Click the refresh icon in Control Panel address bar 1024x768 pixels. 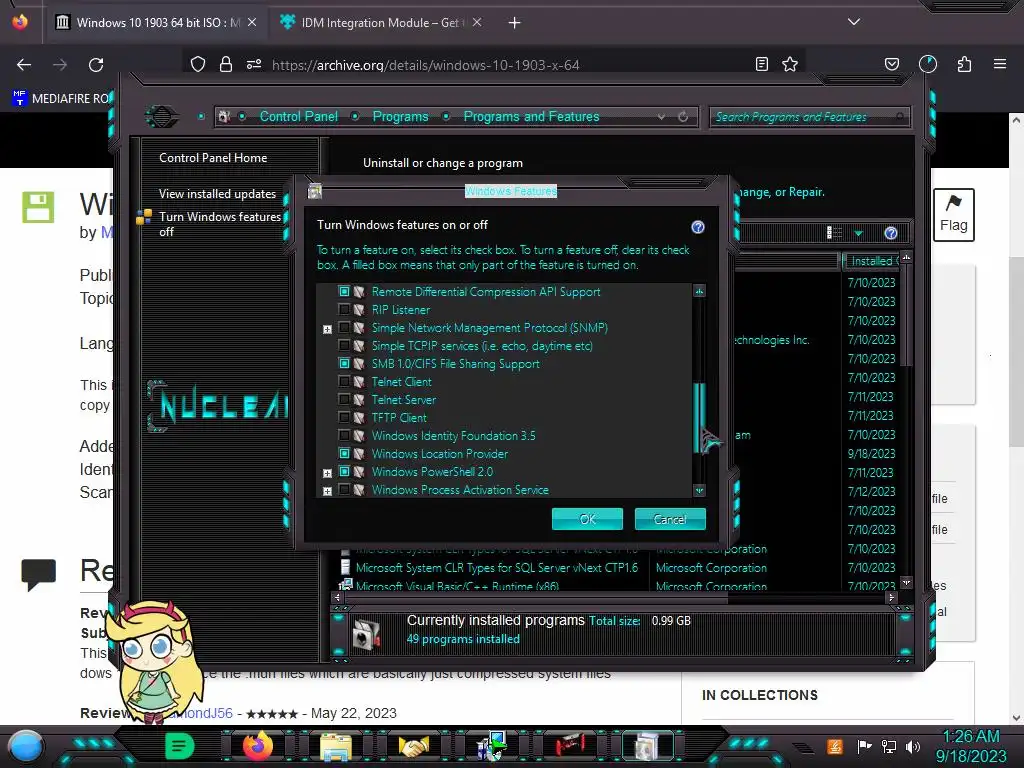pos(683,116)
